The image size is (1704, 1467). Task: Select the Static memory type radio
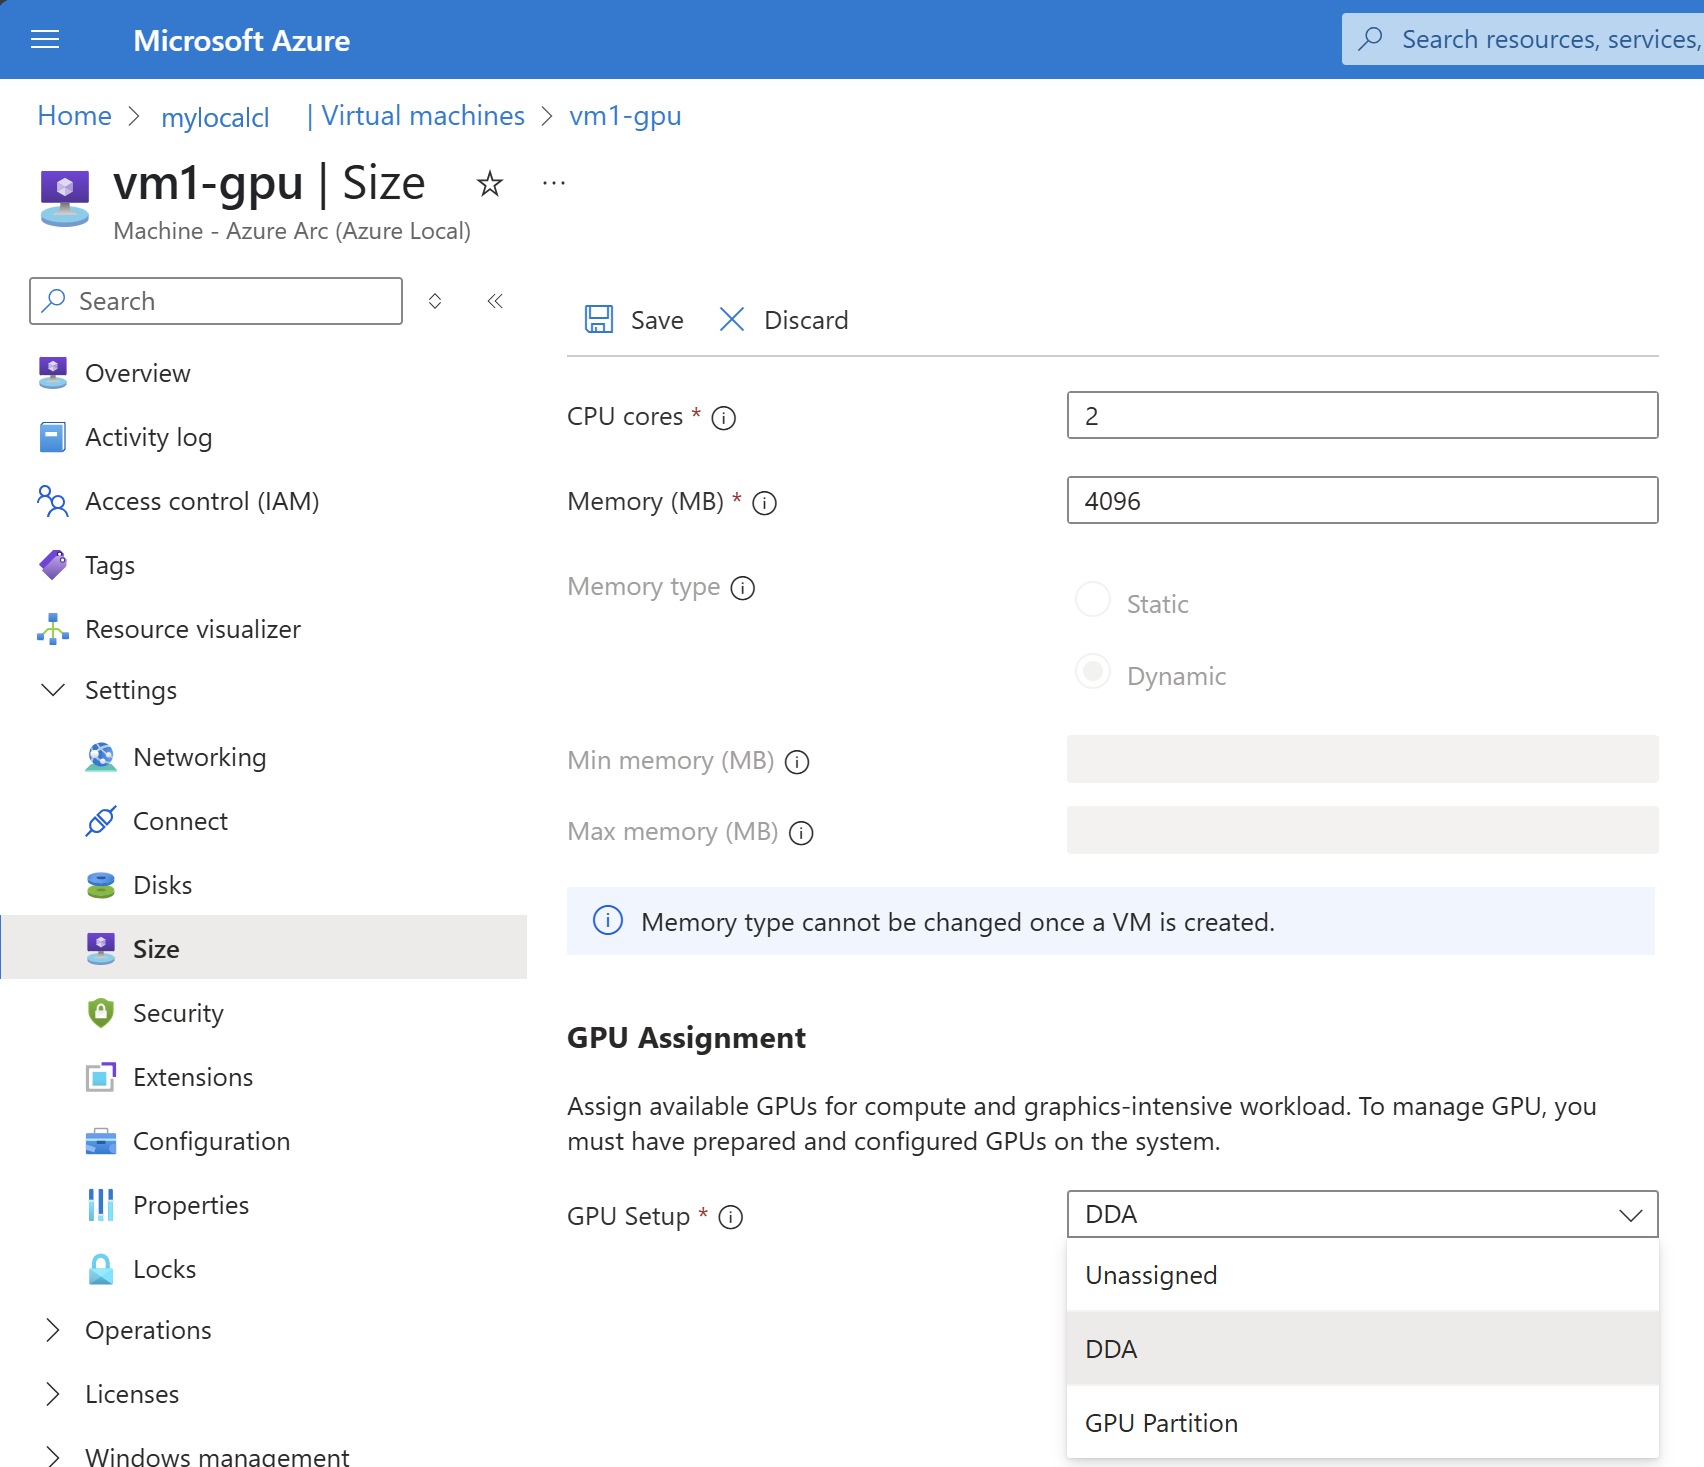(x=1092, y=600)
